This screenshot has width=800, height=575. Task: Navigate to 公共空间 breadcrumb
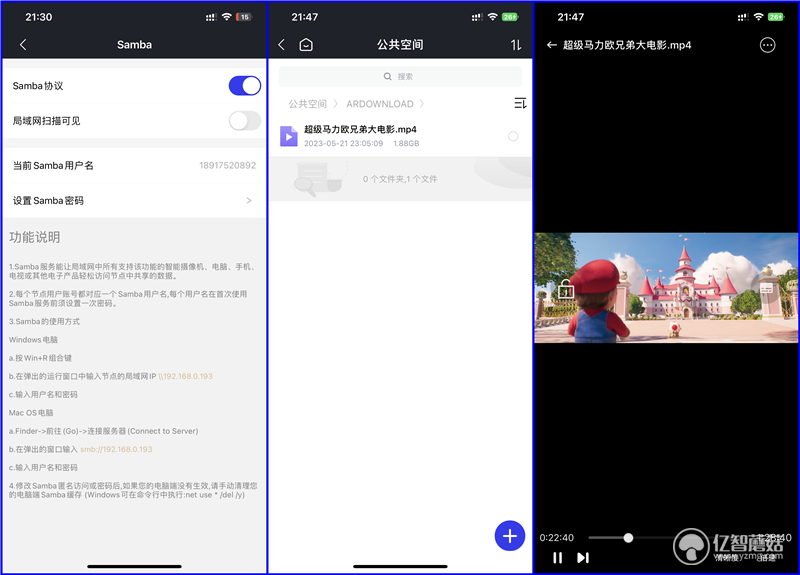click(308, 104)
